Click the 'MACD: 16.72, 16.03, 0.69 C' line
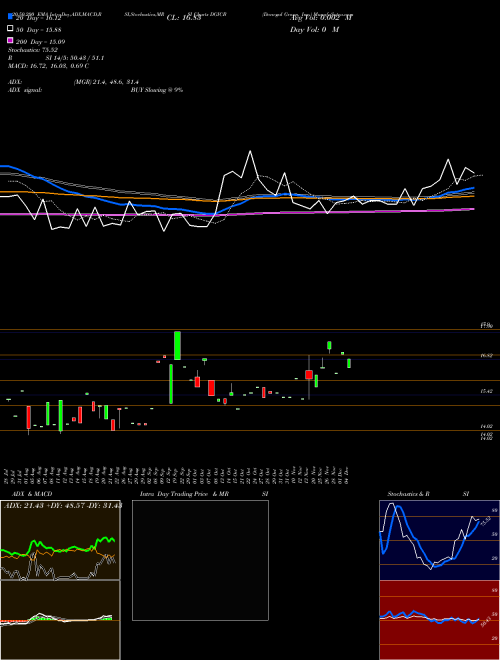 (48, 66)
